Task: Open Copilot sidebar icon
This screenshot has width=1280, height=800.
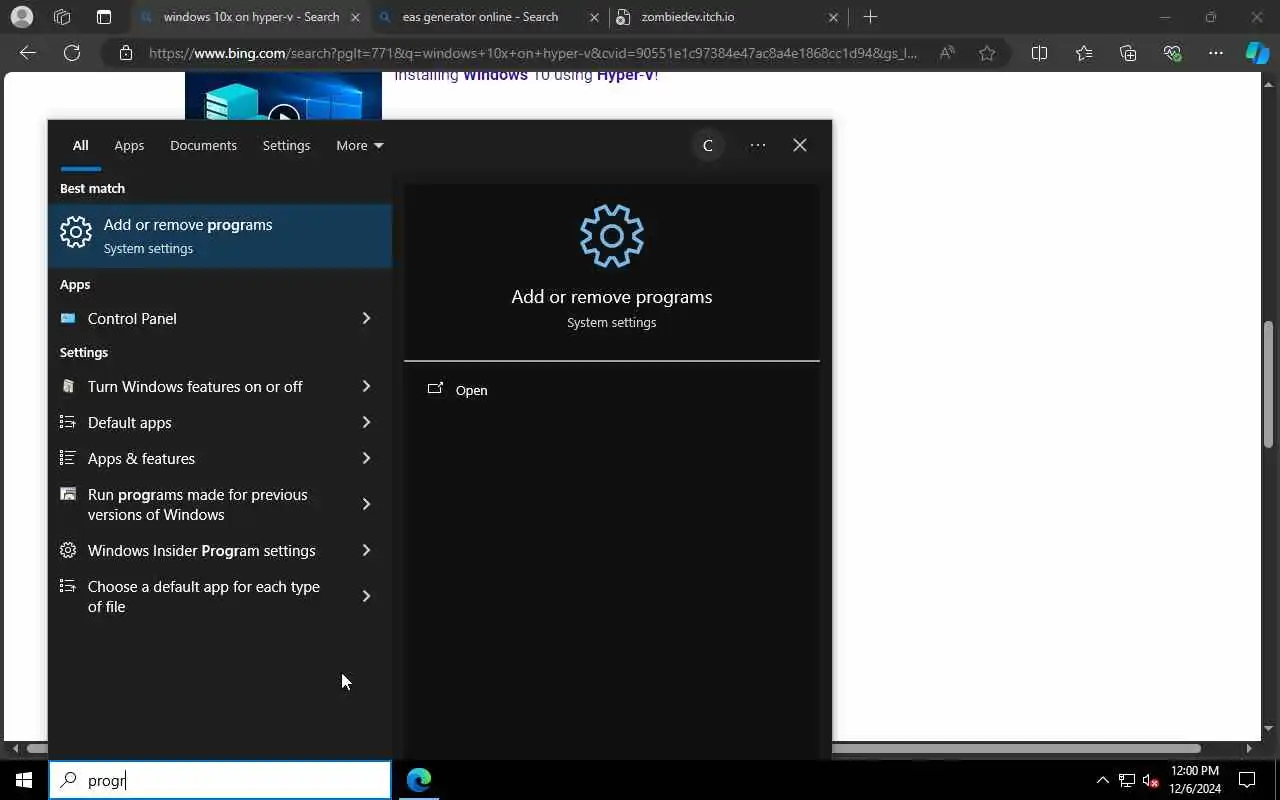Action: [1257, 53]
